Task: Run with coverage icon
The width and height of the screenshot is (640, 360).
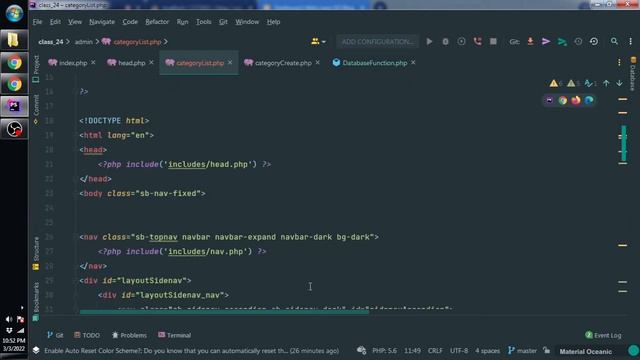Action: click(461, 42)
